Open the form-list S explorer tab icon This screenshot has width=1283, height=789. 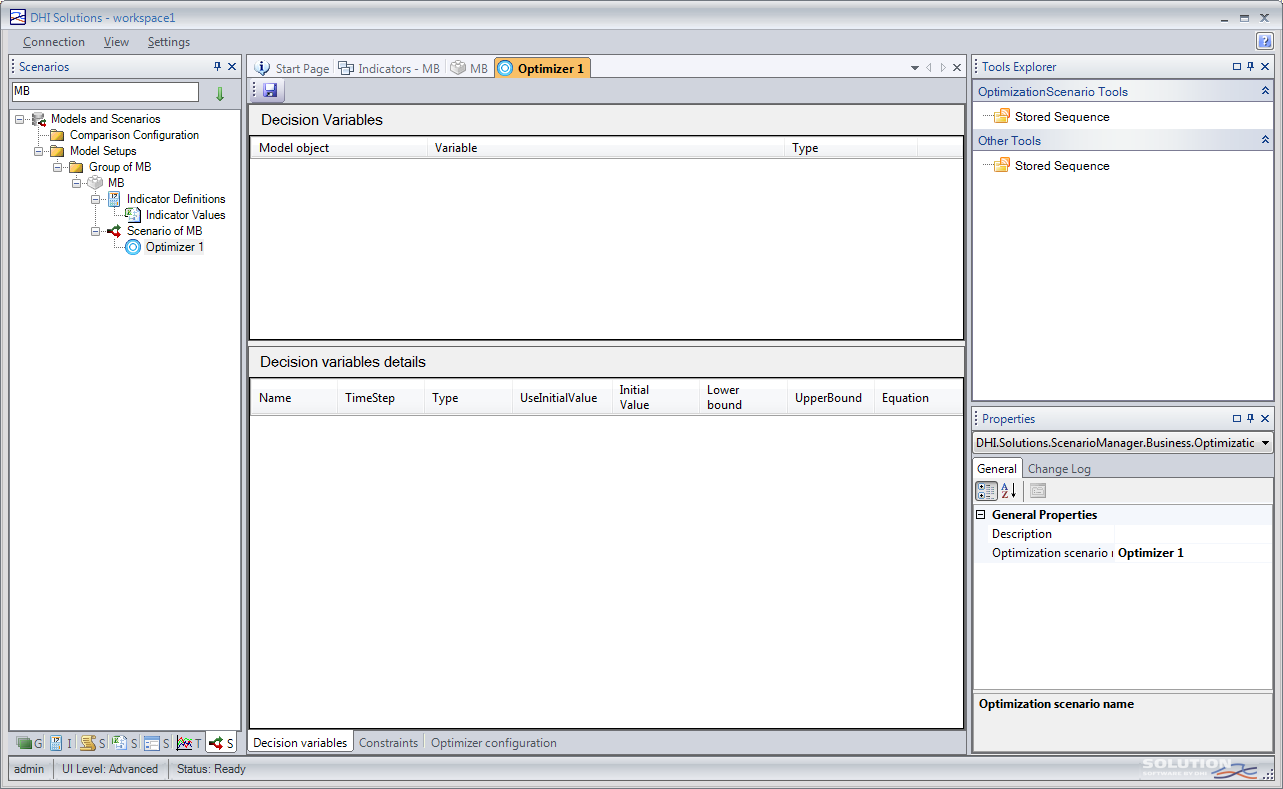(x=152, y=743)
